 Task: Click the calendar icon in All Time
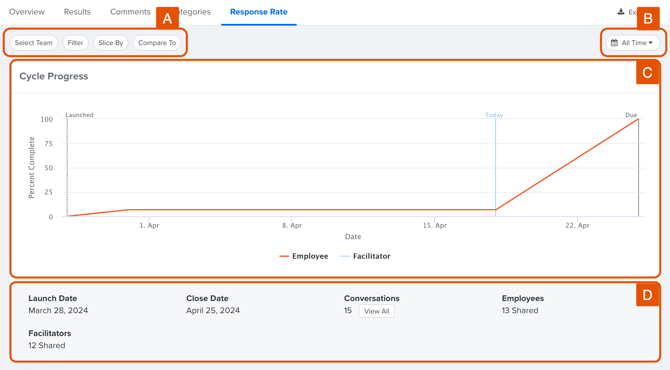point(614,43)
